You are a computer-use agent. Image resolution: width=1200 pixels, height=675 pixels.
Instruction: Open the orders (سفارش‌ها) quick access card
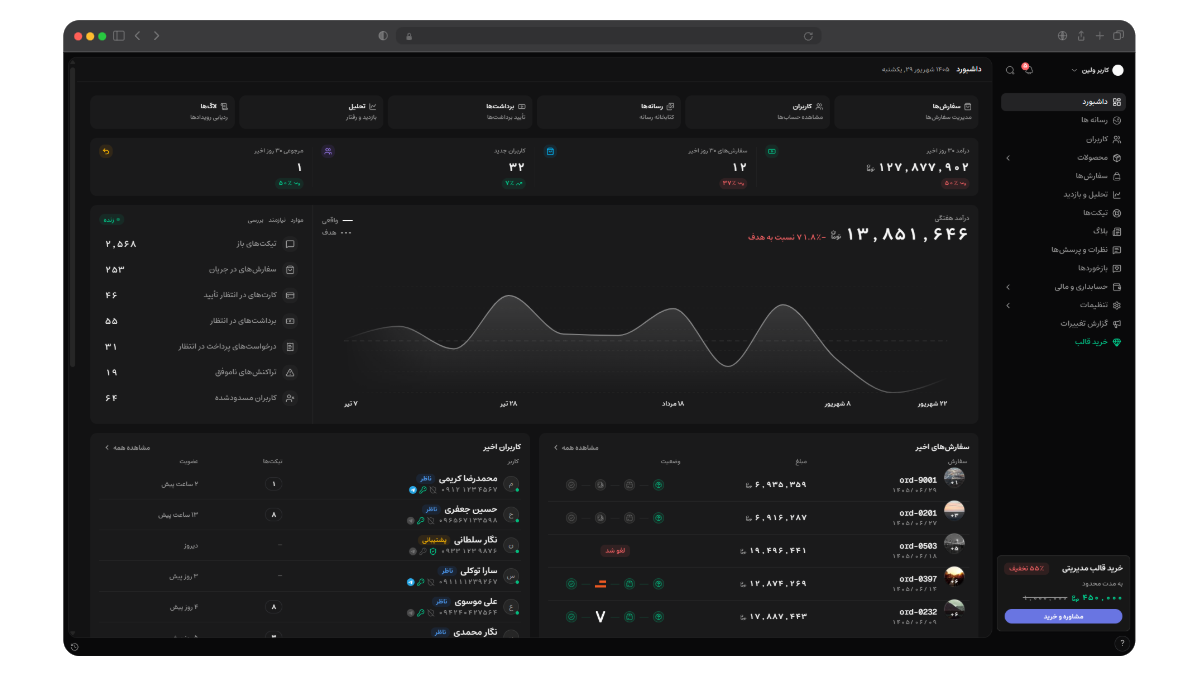tap(907, 112)
